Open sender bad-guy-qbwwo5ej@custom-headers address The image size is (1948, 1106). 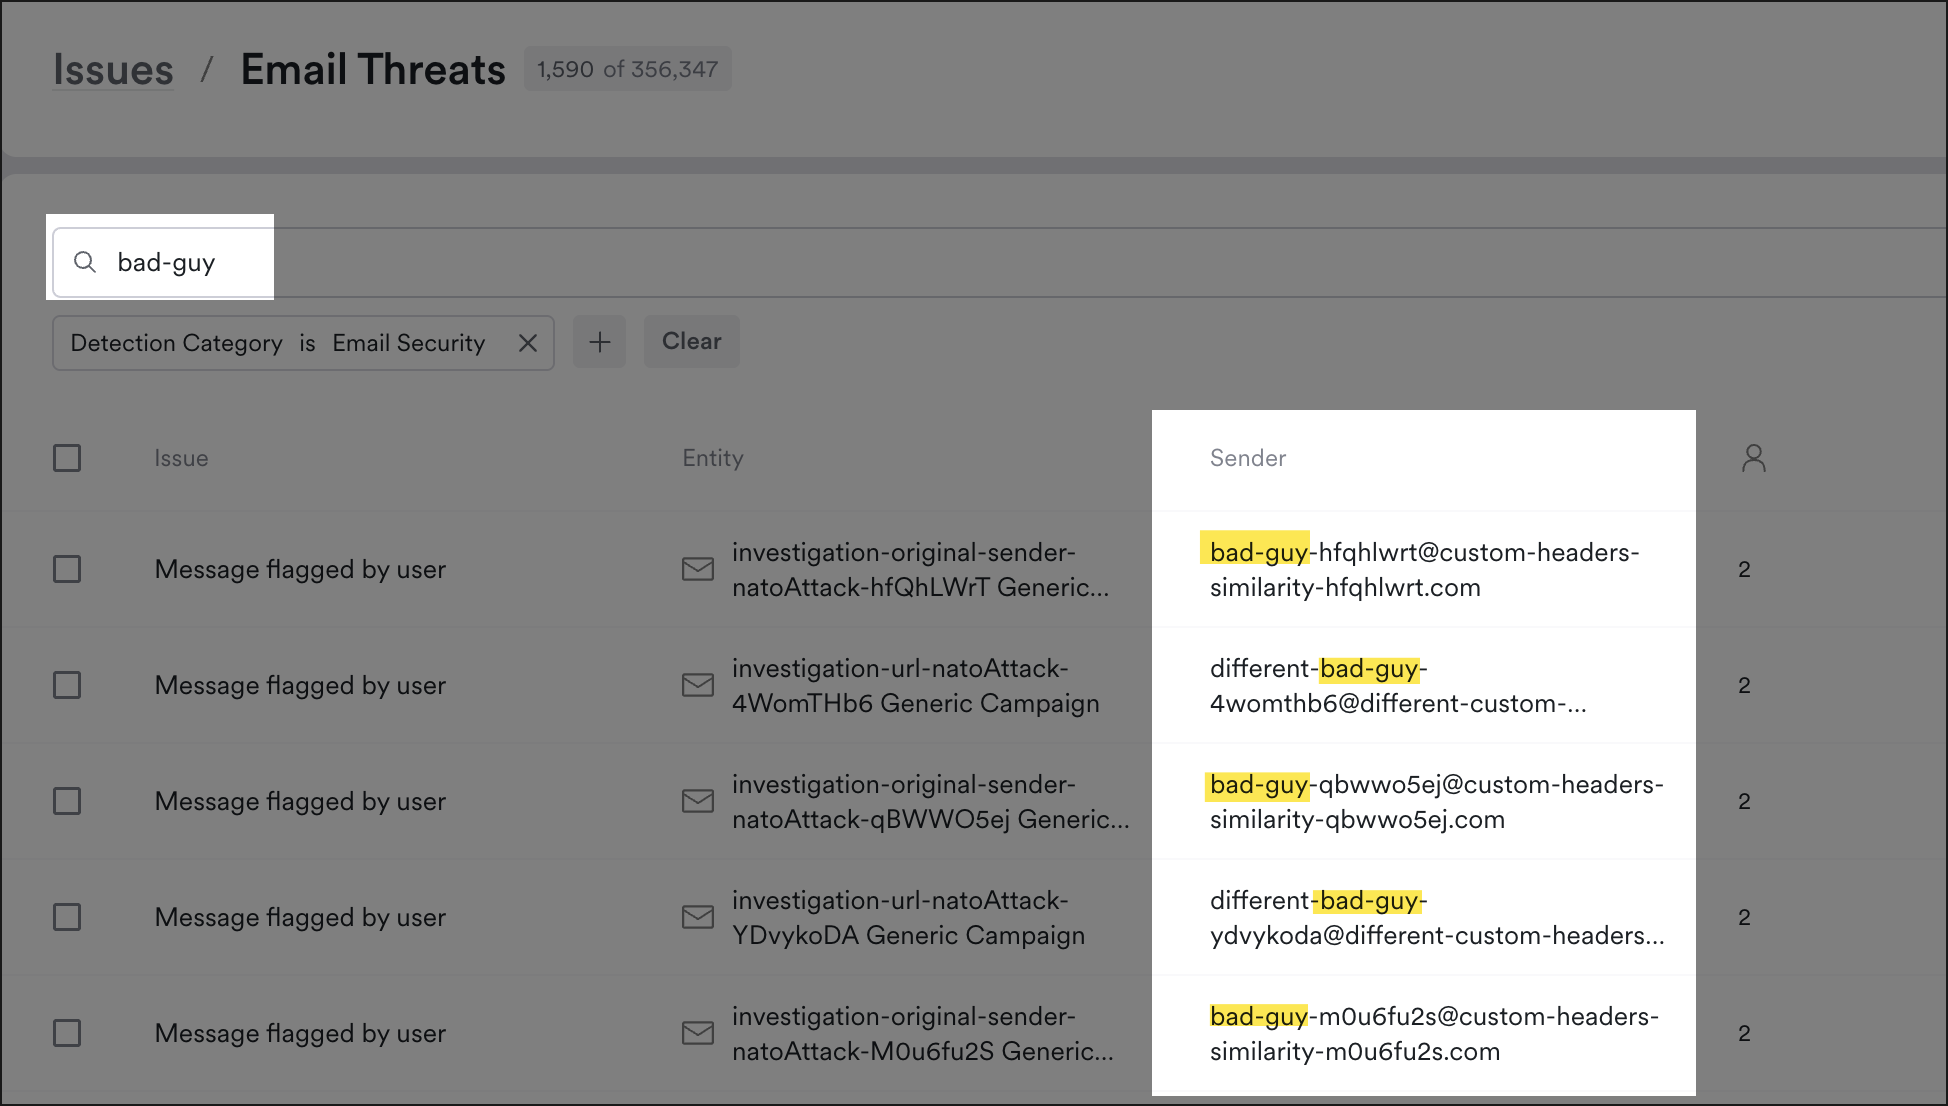[x=1436, y=802]
